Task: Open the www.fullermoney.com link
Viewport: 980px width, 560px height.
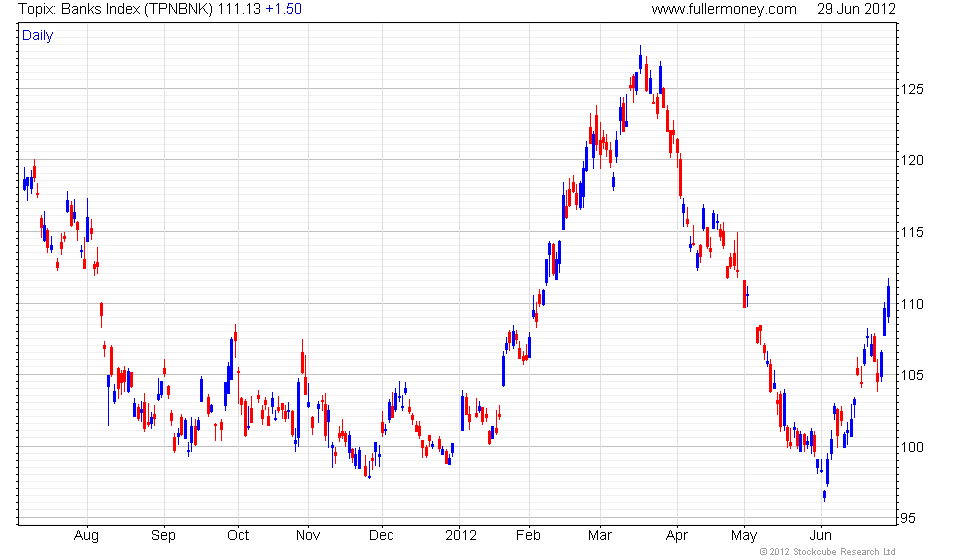Action: pyautogui.click(x=724, y=9)
